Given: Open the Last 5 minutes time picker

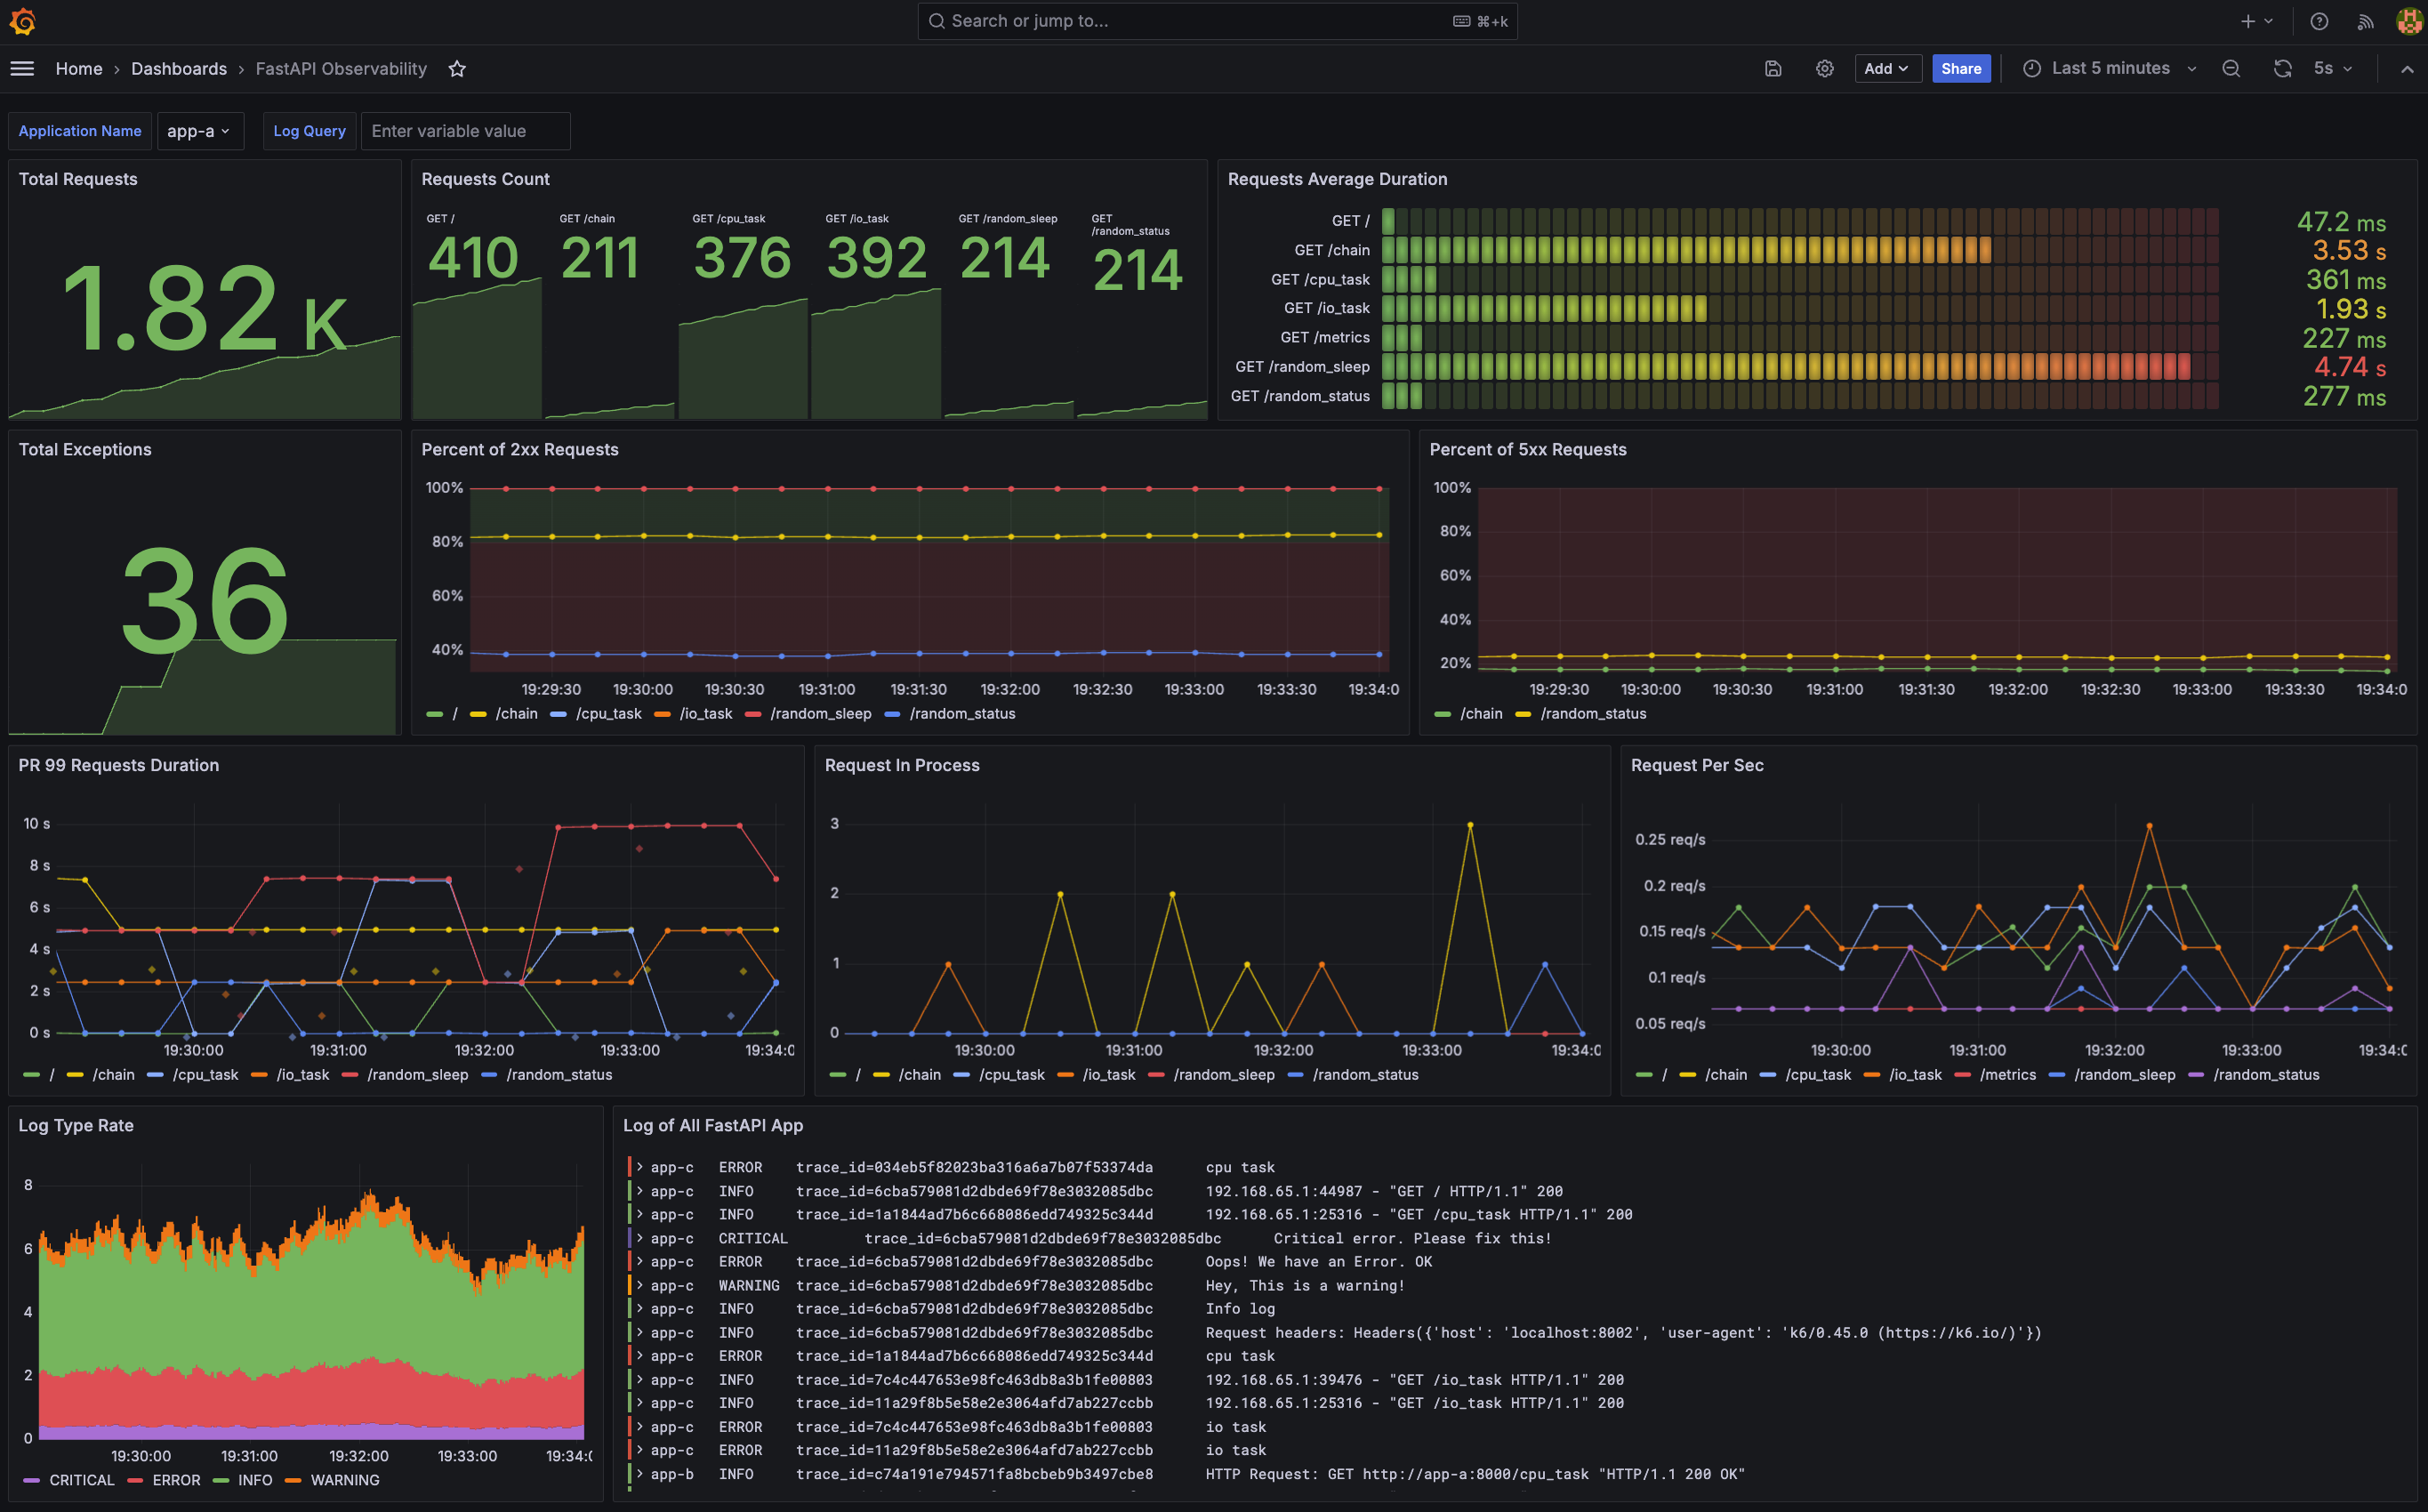Looking at the screenshot, I should [x=2110, y=68].
